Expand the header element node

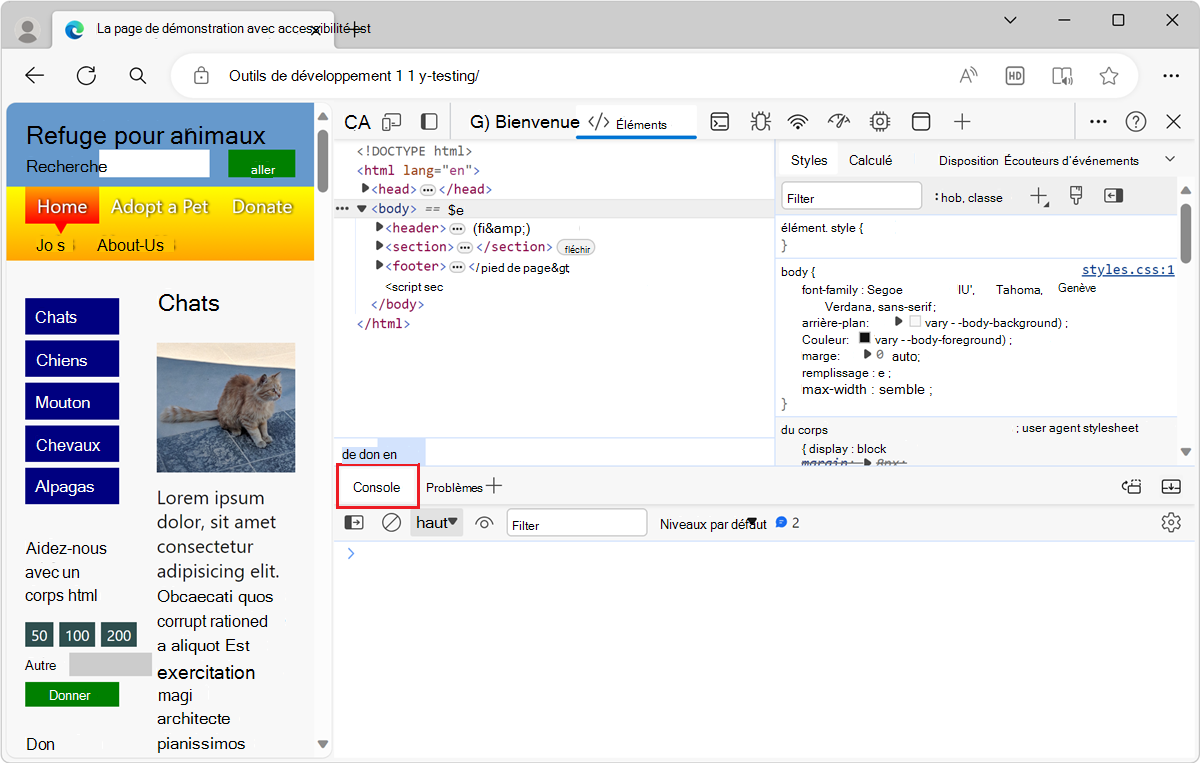point(380,228)
